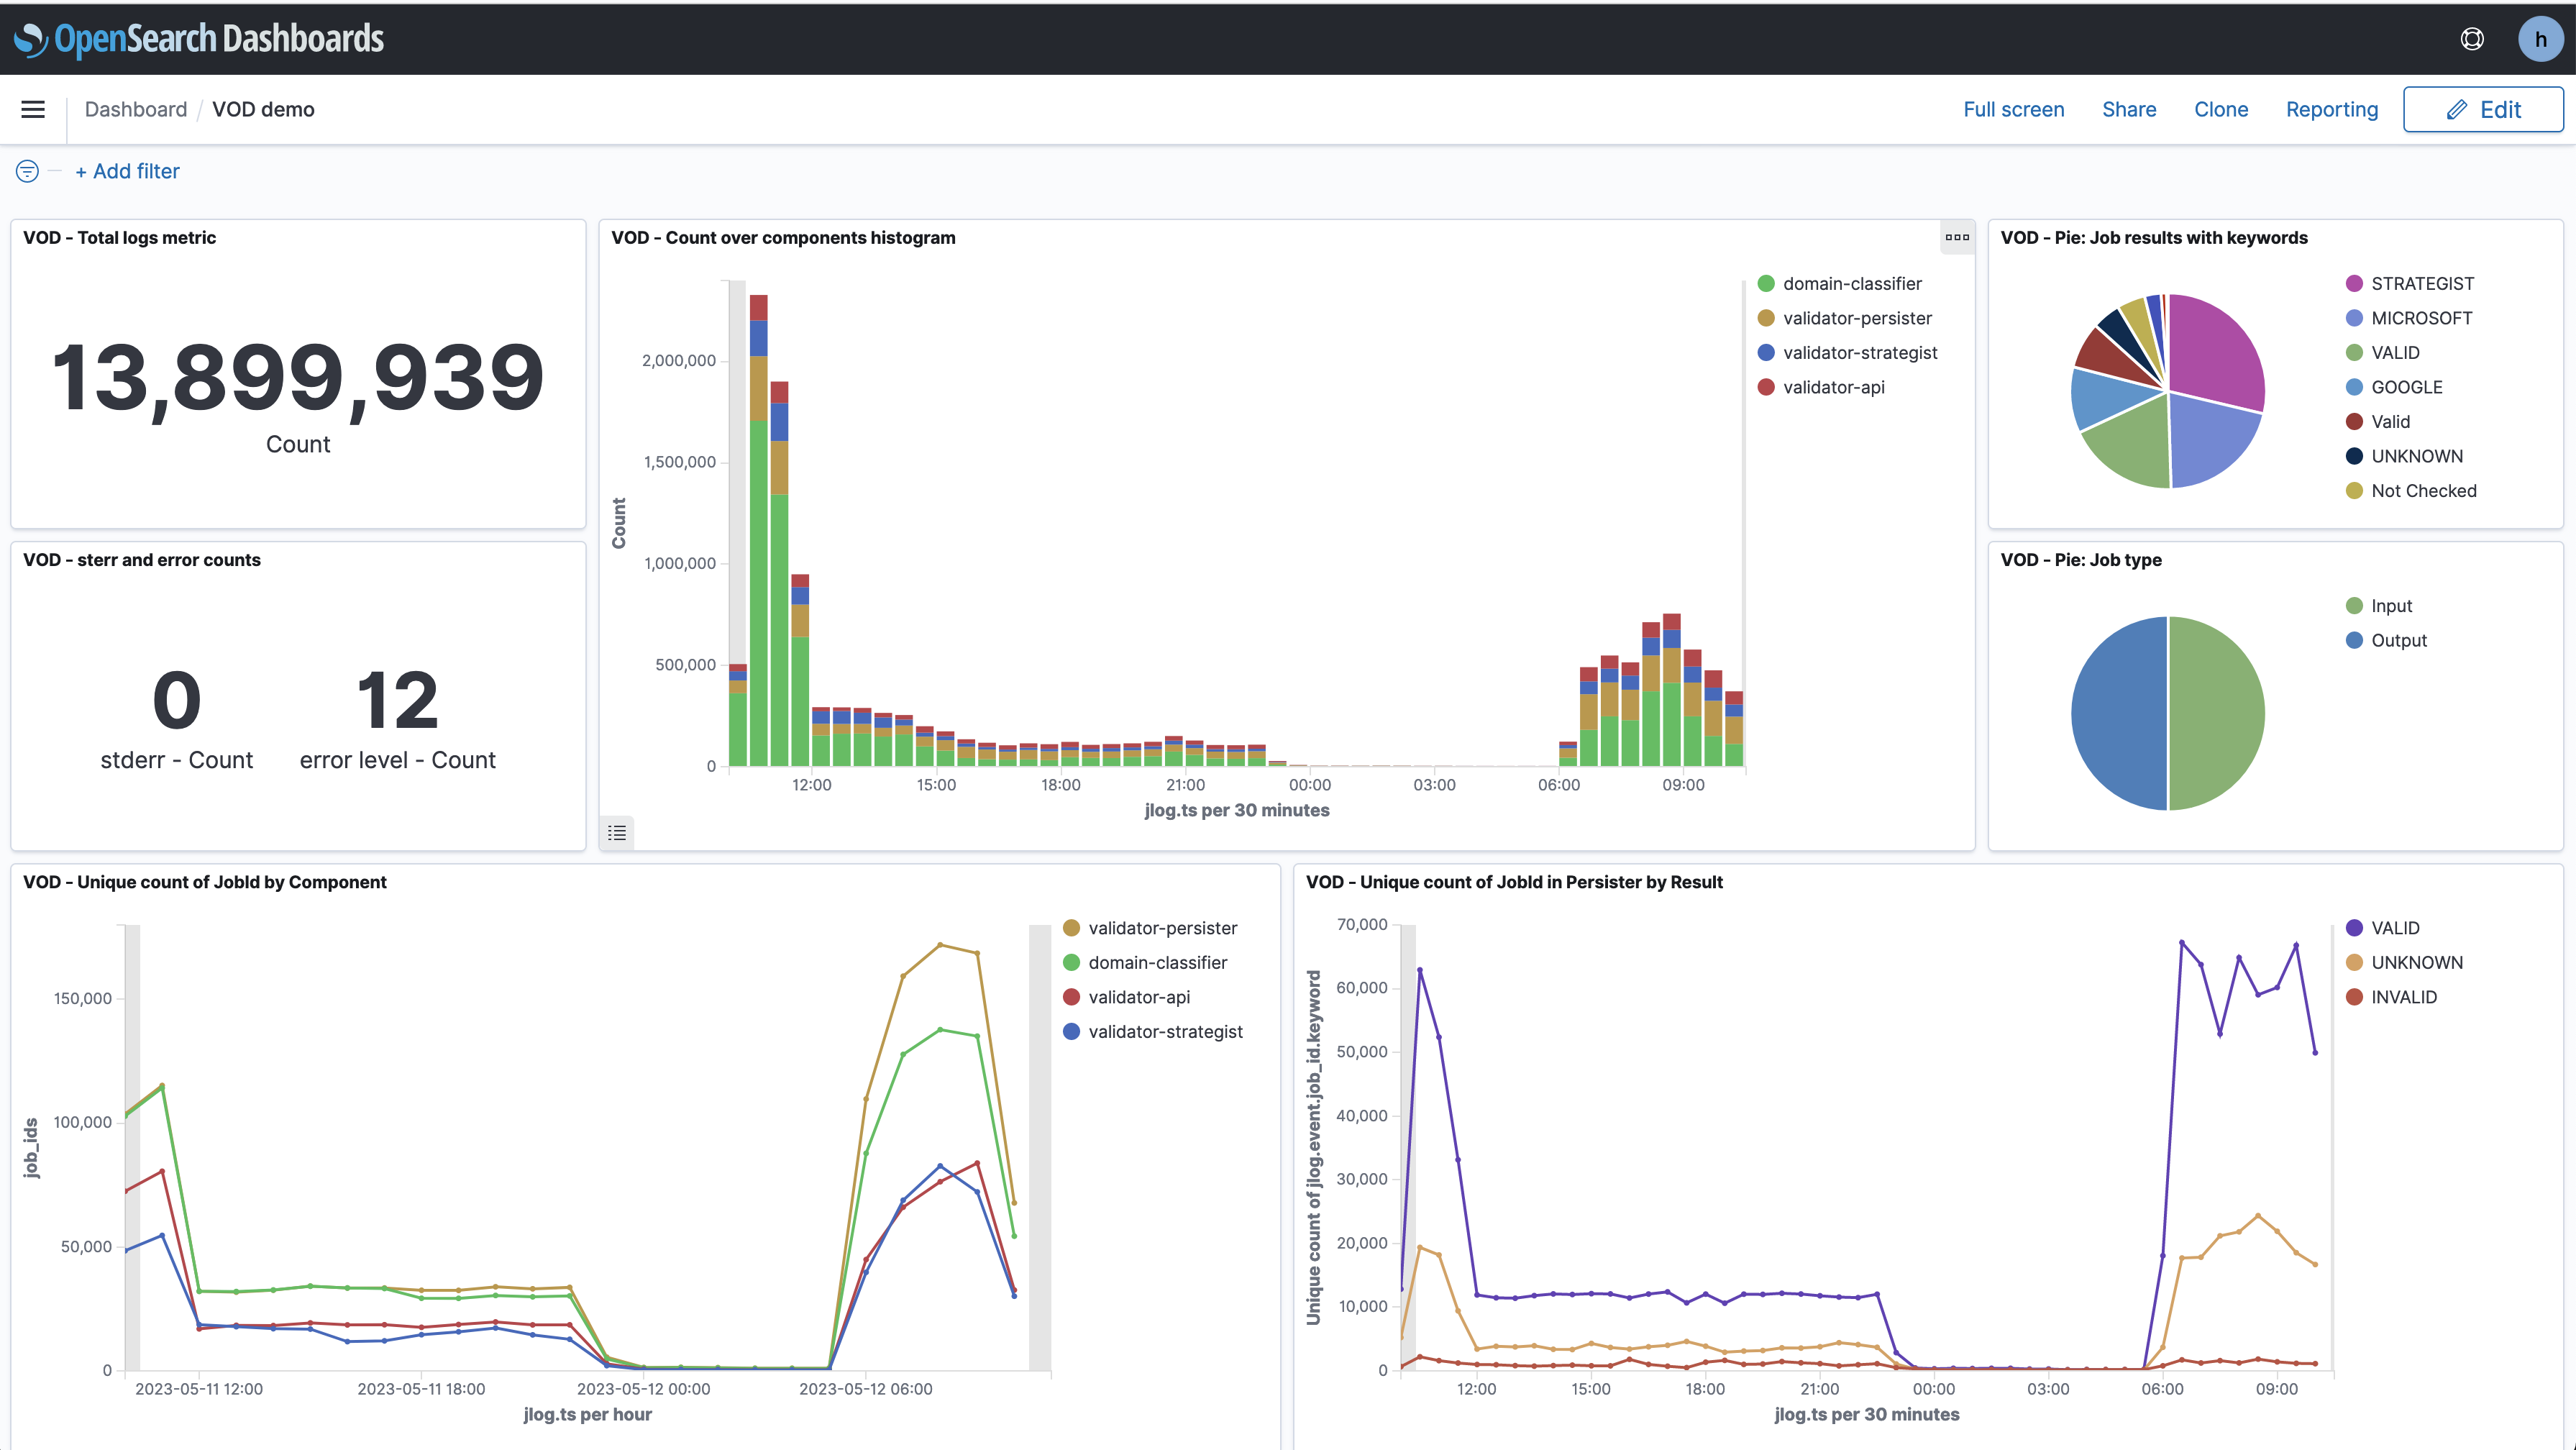Toggle VALID legend entry in job results pie
The image size is (2576, 1450).
2383,352
